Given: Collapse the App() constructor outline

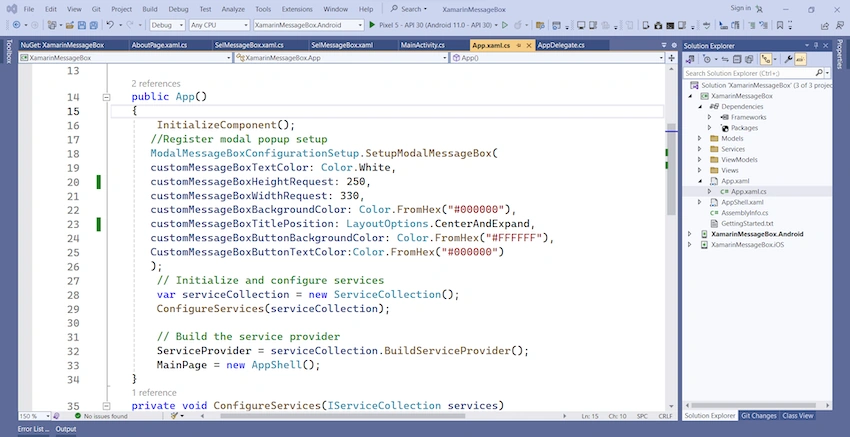Looking at the screenshot, I should click(x=106, y=97).
